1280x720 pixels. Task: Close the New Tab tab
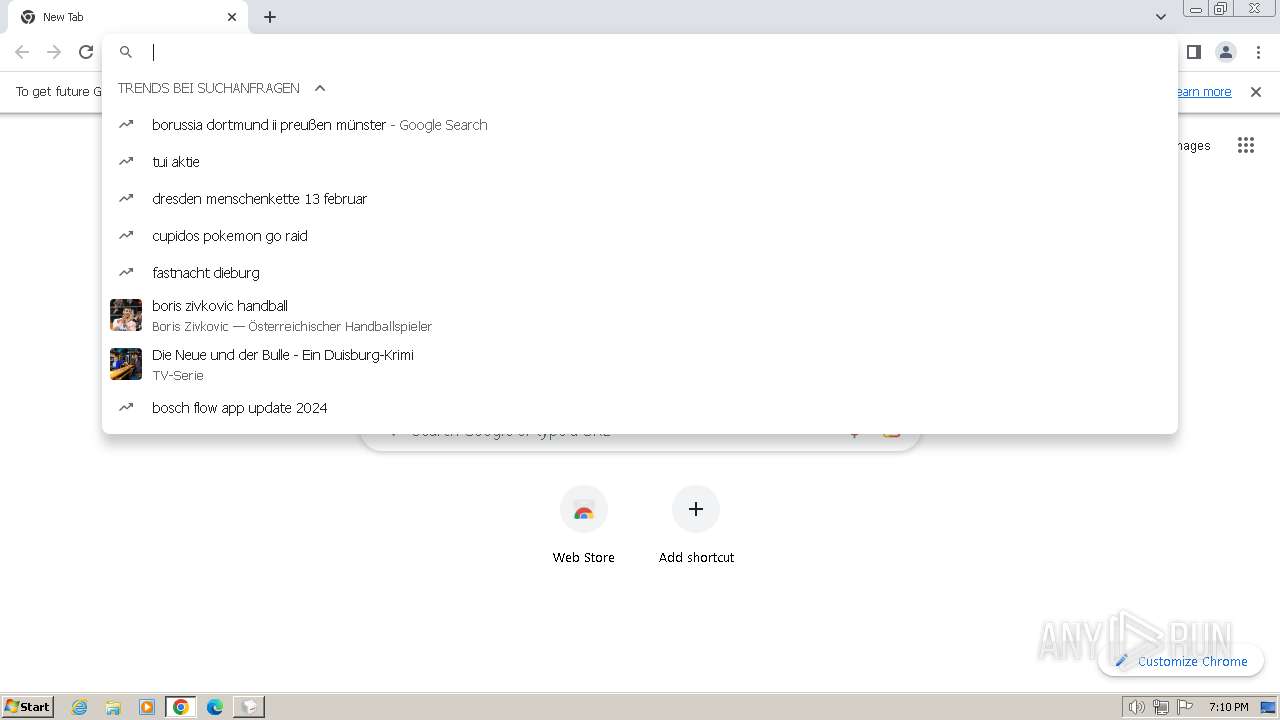click(x=232, y=17)
